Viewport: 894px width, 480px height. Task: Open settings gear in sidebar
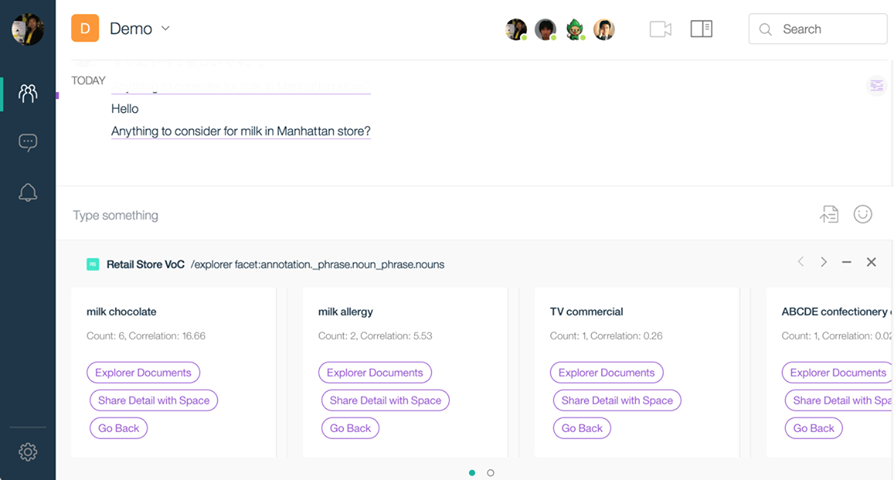pos(28,452)
